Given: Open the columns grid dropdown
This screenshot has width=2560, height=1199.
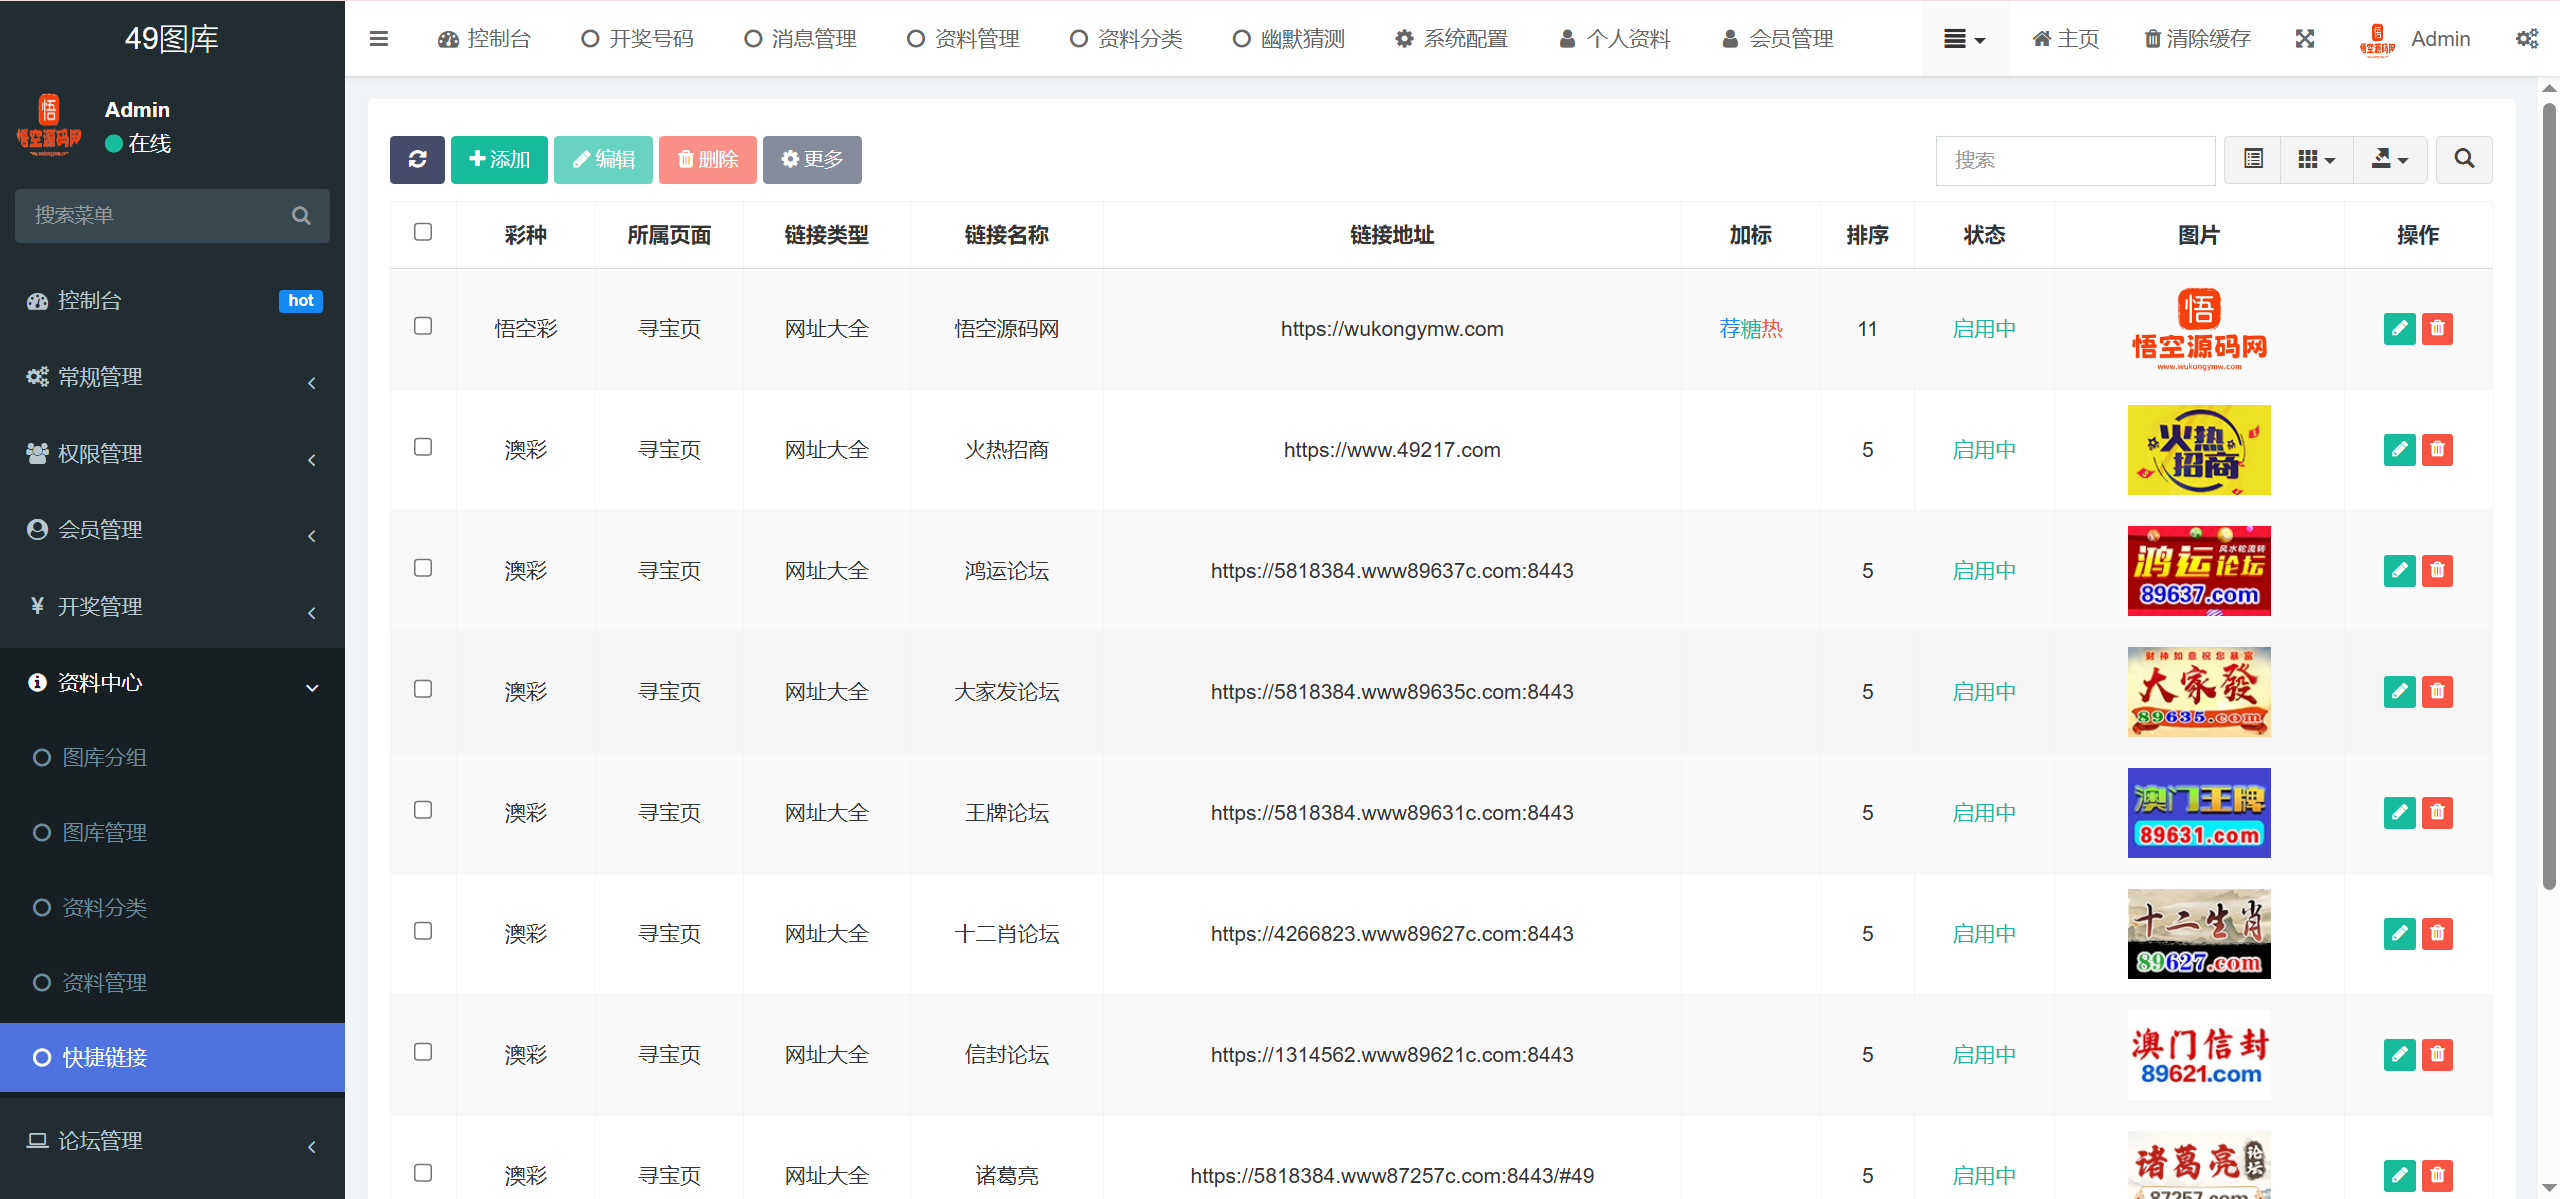Looking at the screenshot, I should (x=2316, y=160).
